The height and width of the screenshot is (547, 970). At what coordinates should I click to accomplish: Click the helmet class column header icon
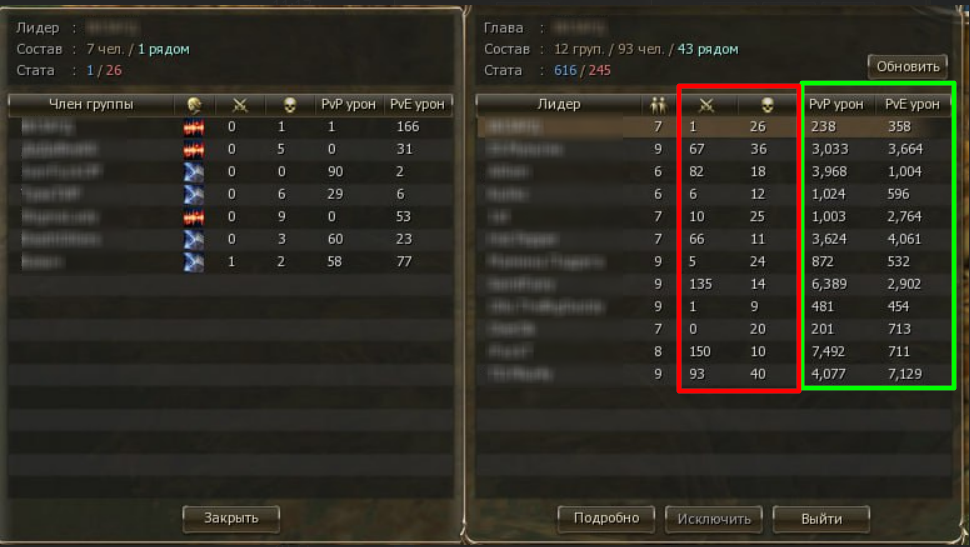pos(194,105)
